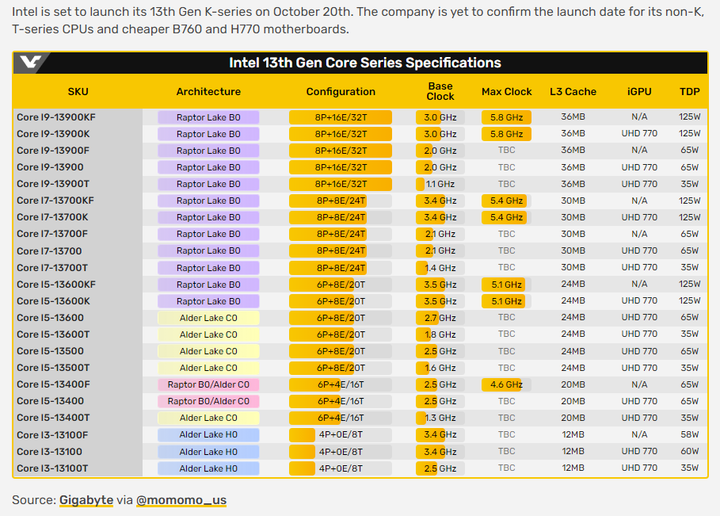
Task: Click the iGPU column header
Action: [639, 91]
